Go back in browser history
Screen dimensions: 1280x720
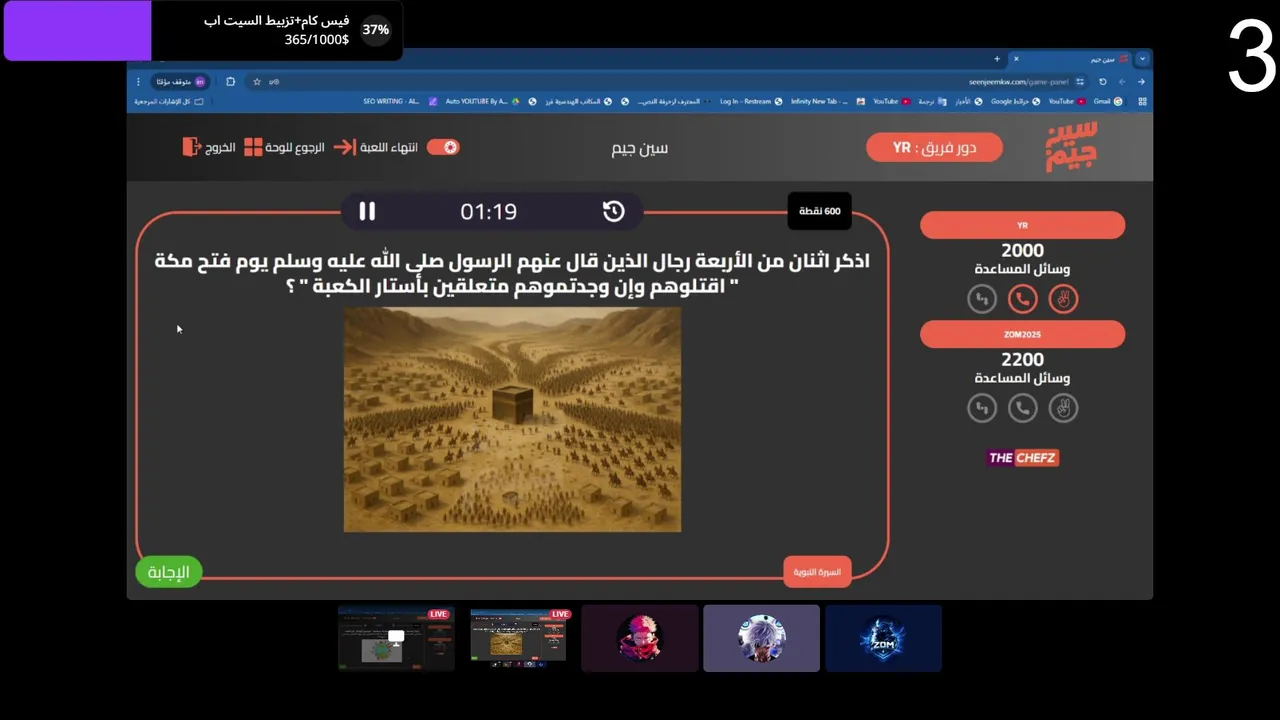[1141, 82]
